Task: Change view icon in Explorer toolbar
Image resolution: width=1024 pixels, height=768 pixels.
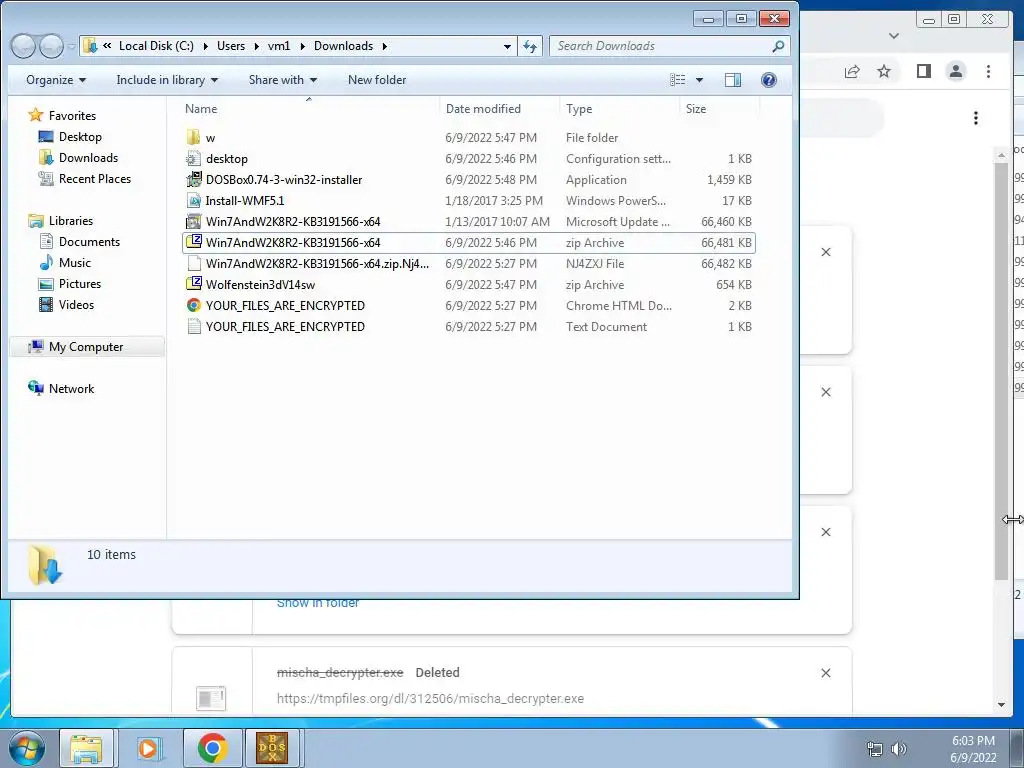Action: (678, 80)
